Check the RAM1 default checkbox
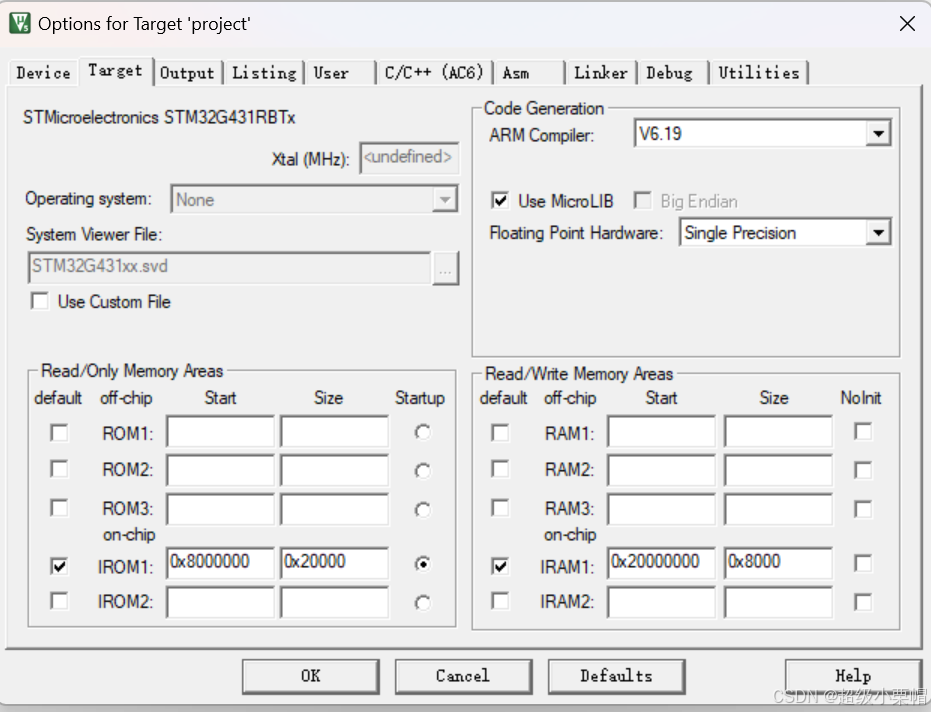Screen dimensions: 931x712 pos(500,432)
